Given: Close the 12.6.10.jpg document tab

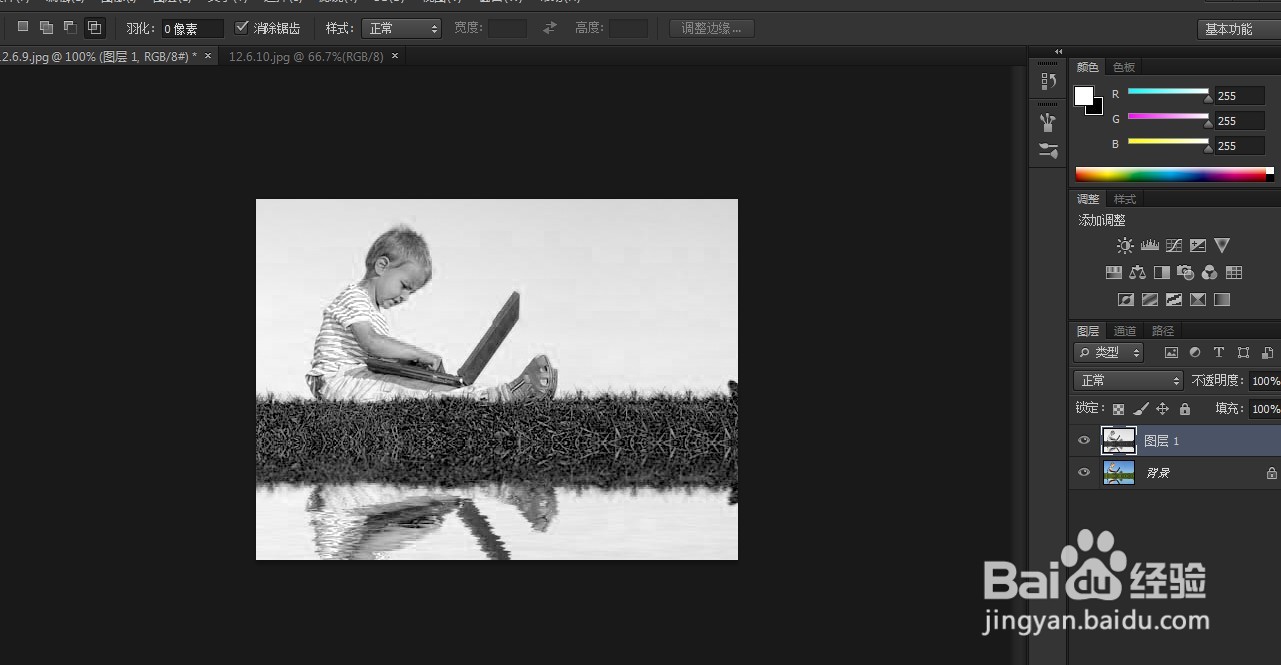Looking at the screenshot, I should 395,56.
